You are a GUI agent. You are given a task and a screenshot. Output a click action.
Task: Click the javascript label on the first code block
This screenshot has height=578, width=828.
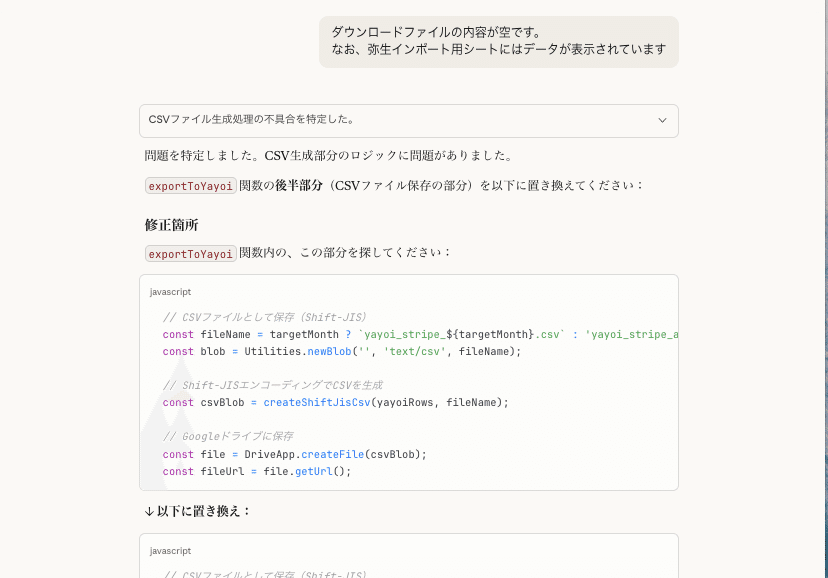[170, 292]
